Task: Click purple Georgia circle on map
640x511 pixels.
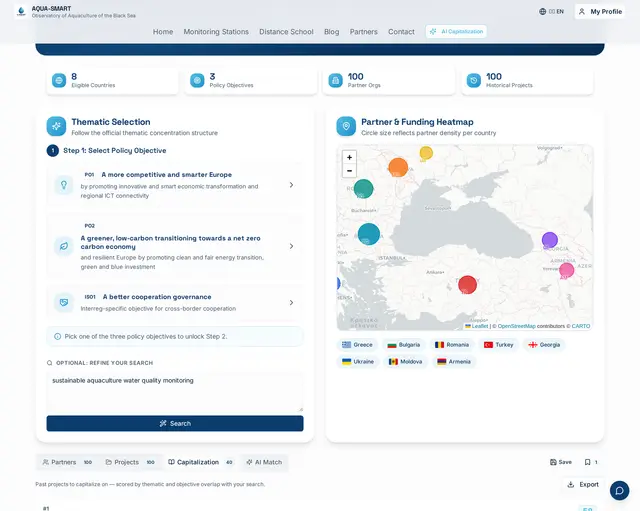Action: (x=550, y=240)
